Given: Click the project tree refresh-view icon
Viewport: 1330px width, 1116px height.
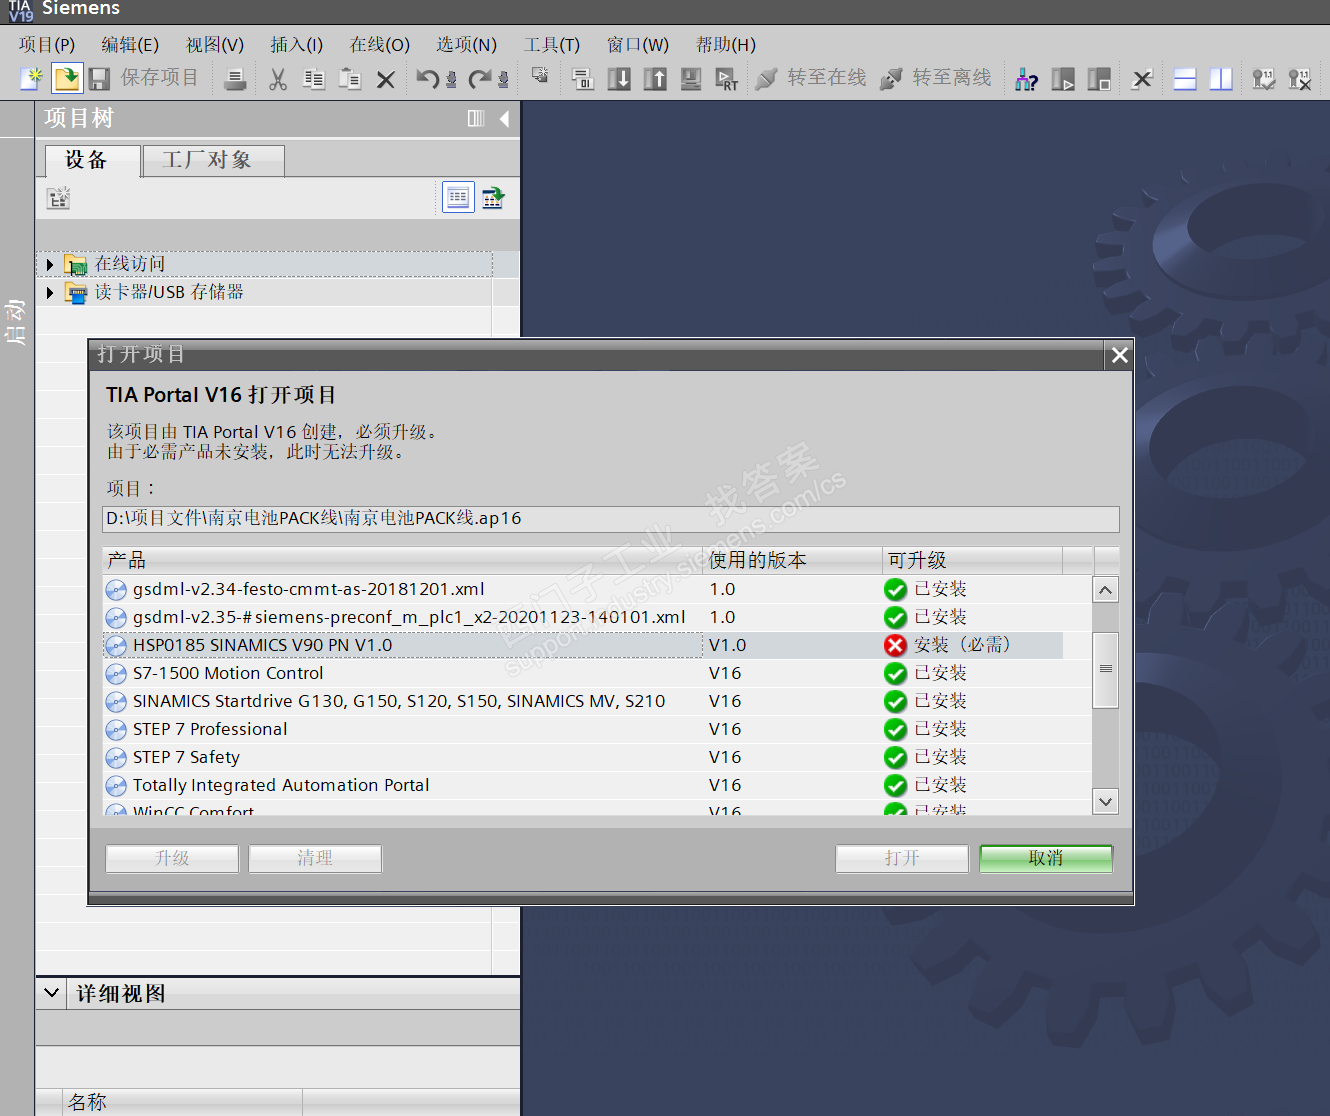Looking at the screenshot, I should click(x=494, y=197).
